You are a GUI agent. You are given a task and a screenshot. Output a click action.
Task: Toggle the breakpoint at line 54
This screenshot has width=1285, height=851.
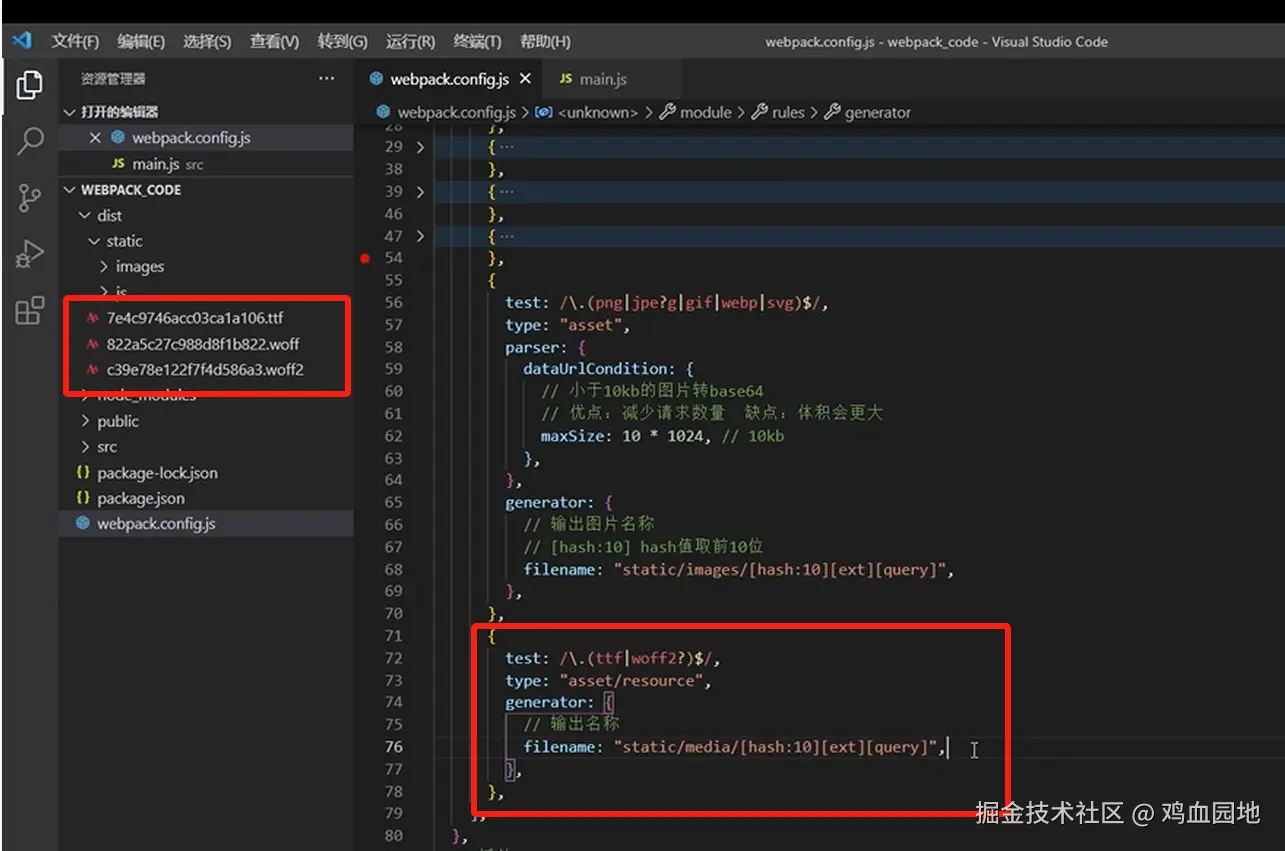[365, 258]
